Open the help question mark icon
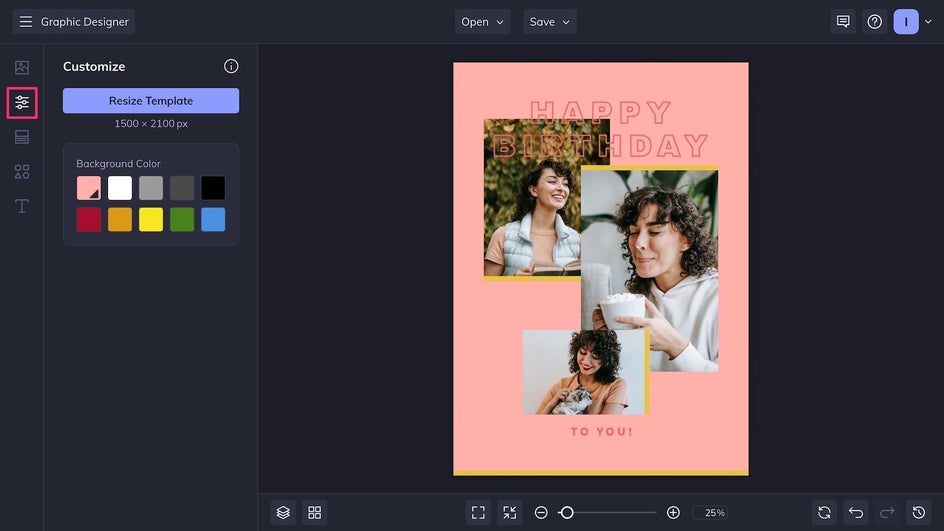 point(874,22)
